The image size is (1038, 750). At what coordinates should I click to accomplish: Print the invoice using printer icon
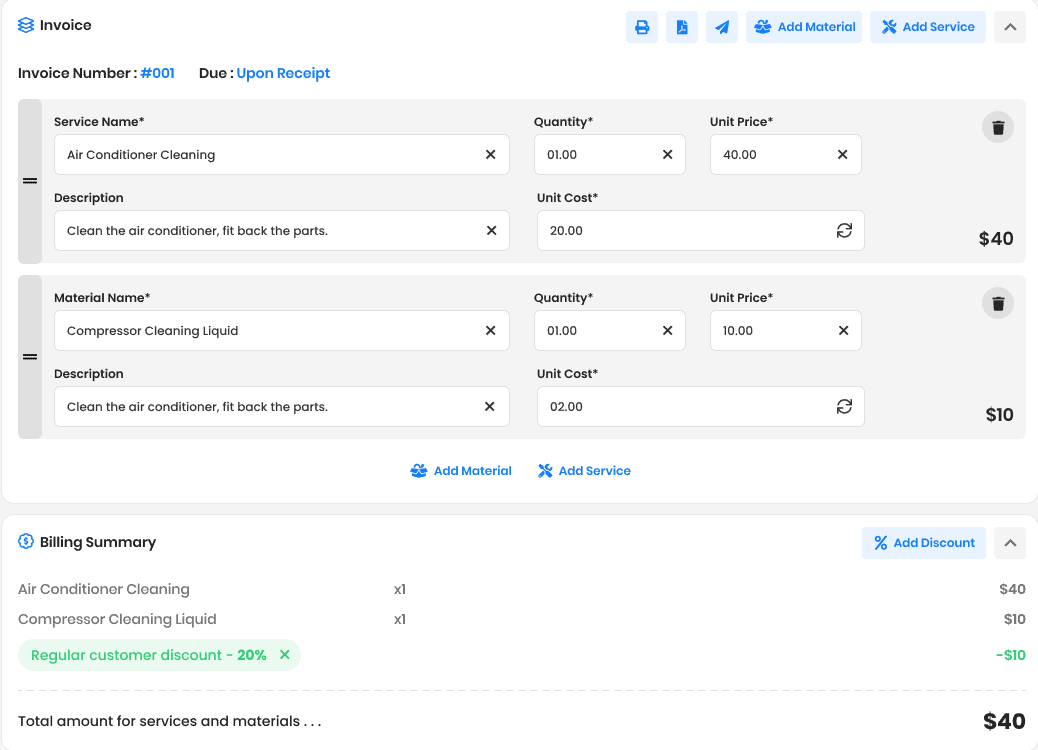(x=641, y=27)
